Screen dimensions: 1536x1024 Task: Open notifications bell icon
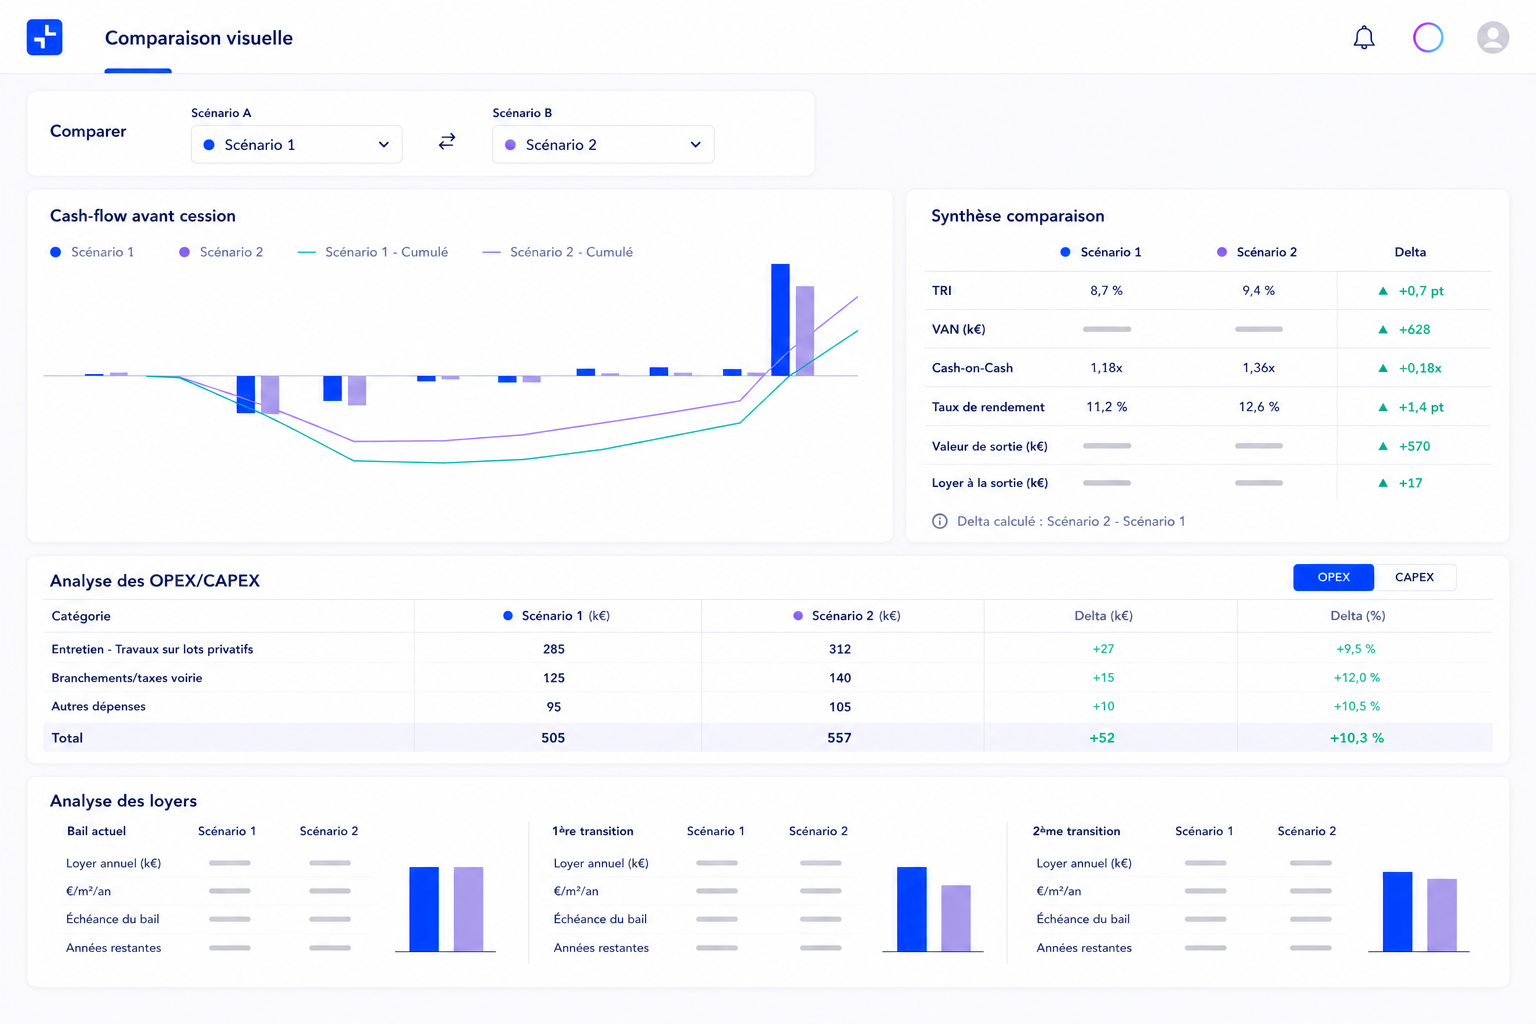click(x=1364, y=38)
